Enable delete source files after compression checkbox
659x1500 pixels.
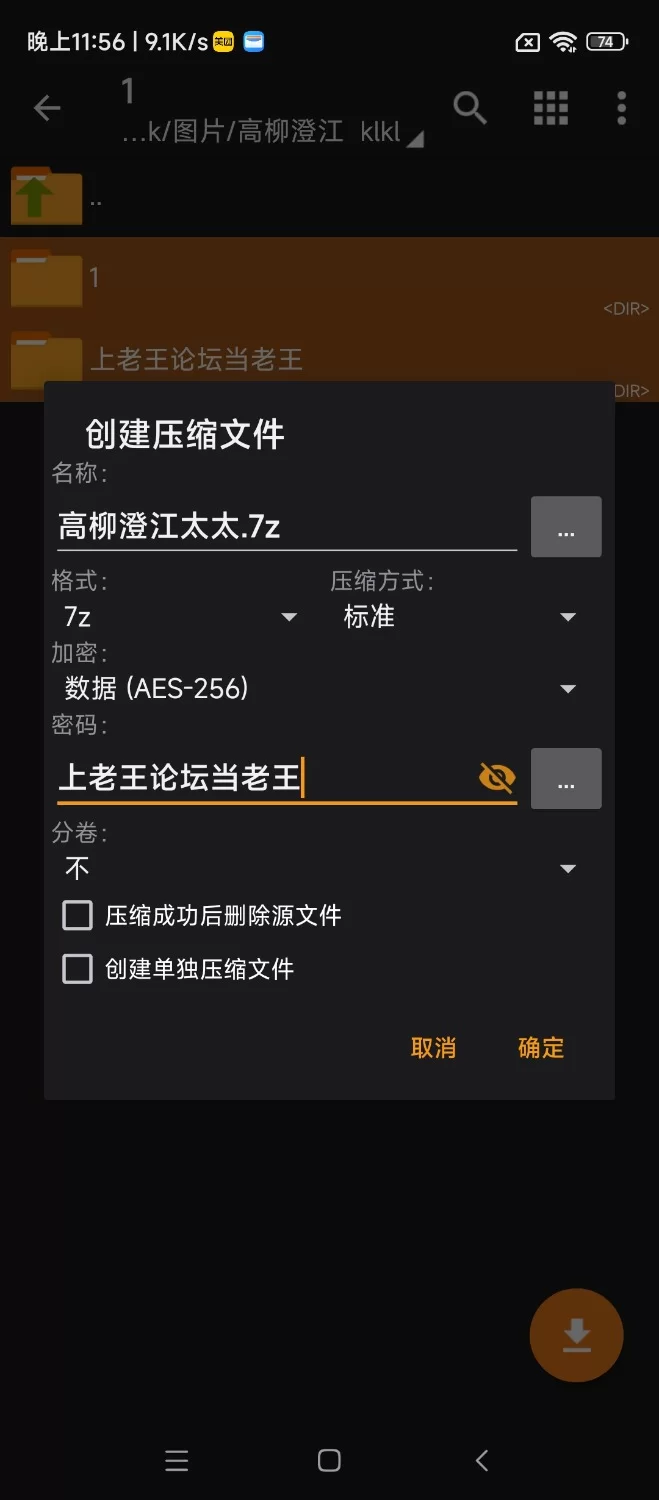[x=78, y=915]
